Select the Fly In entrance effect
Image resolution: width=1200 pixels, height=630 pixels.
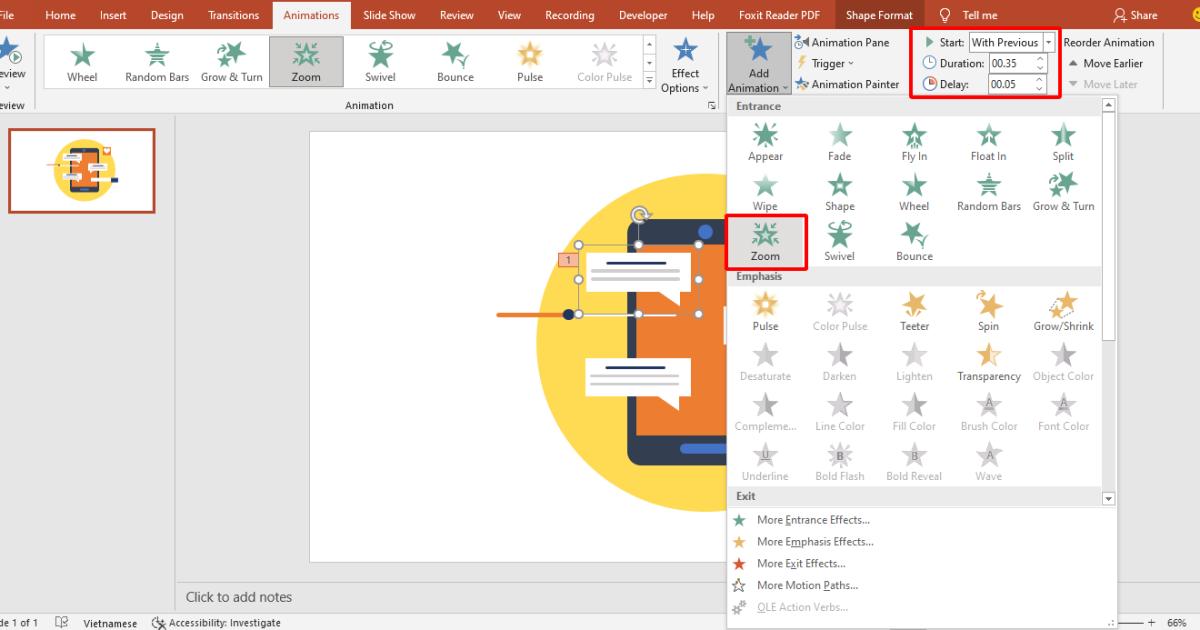pyautogui.click(x=913, y=143)
